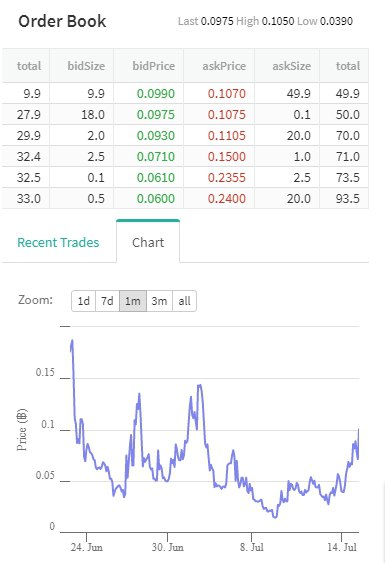Click the 24. Jun axis label
The width and height of the screenshot is (385, 563).
pos(87,547)
